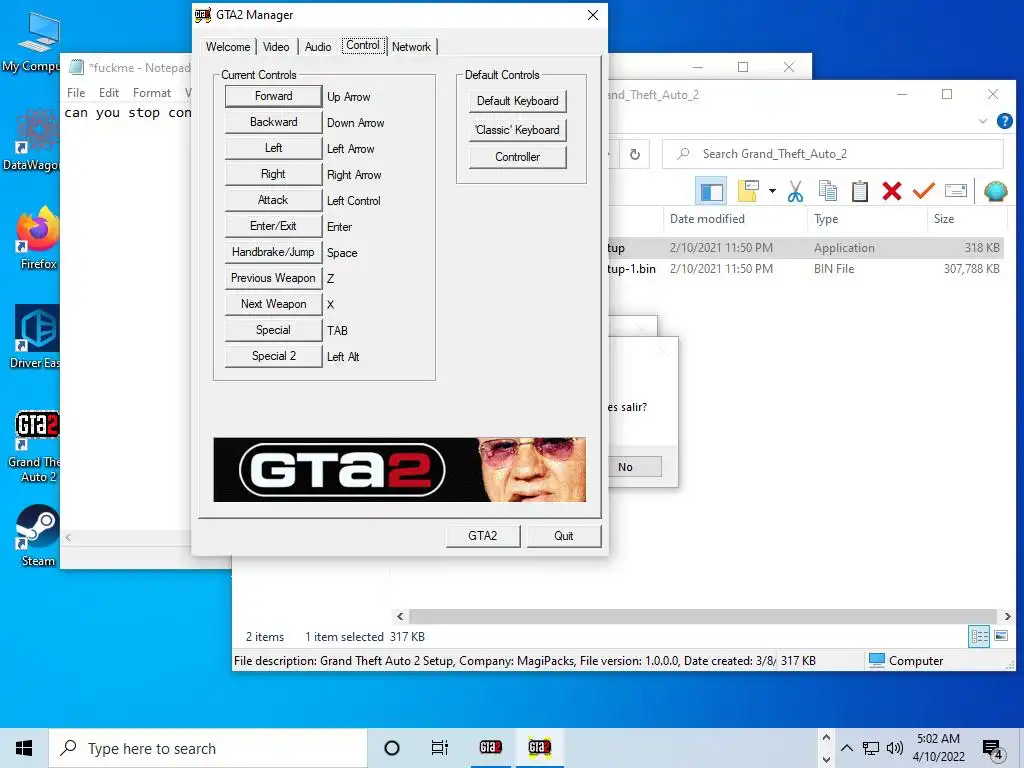Toggle the navigation pane icon in Explorer toolbar
The image size is (1024, 768).
[x=711, y=191]
